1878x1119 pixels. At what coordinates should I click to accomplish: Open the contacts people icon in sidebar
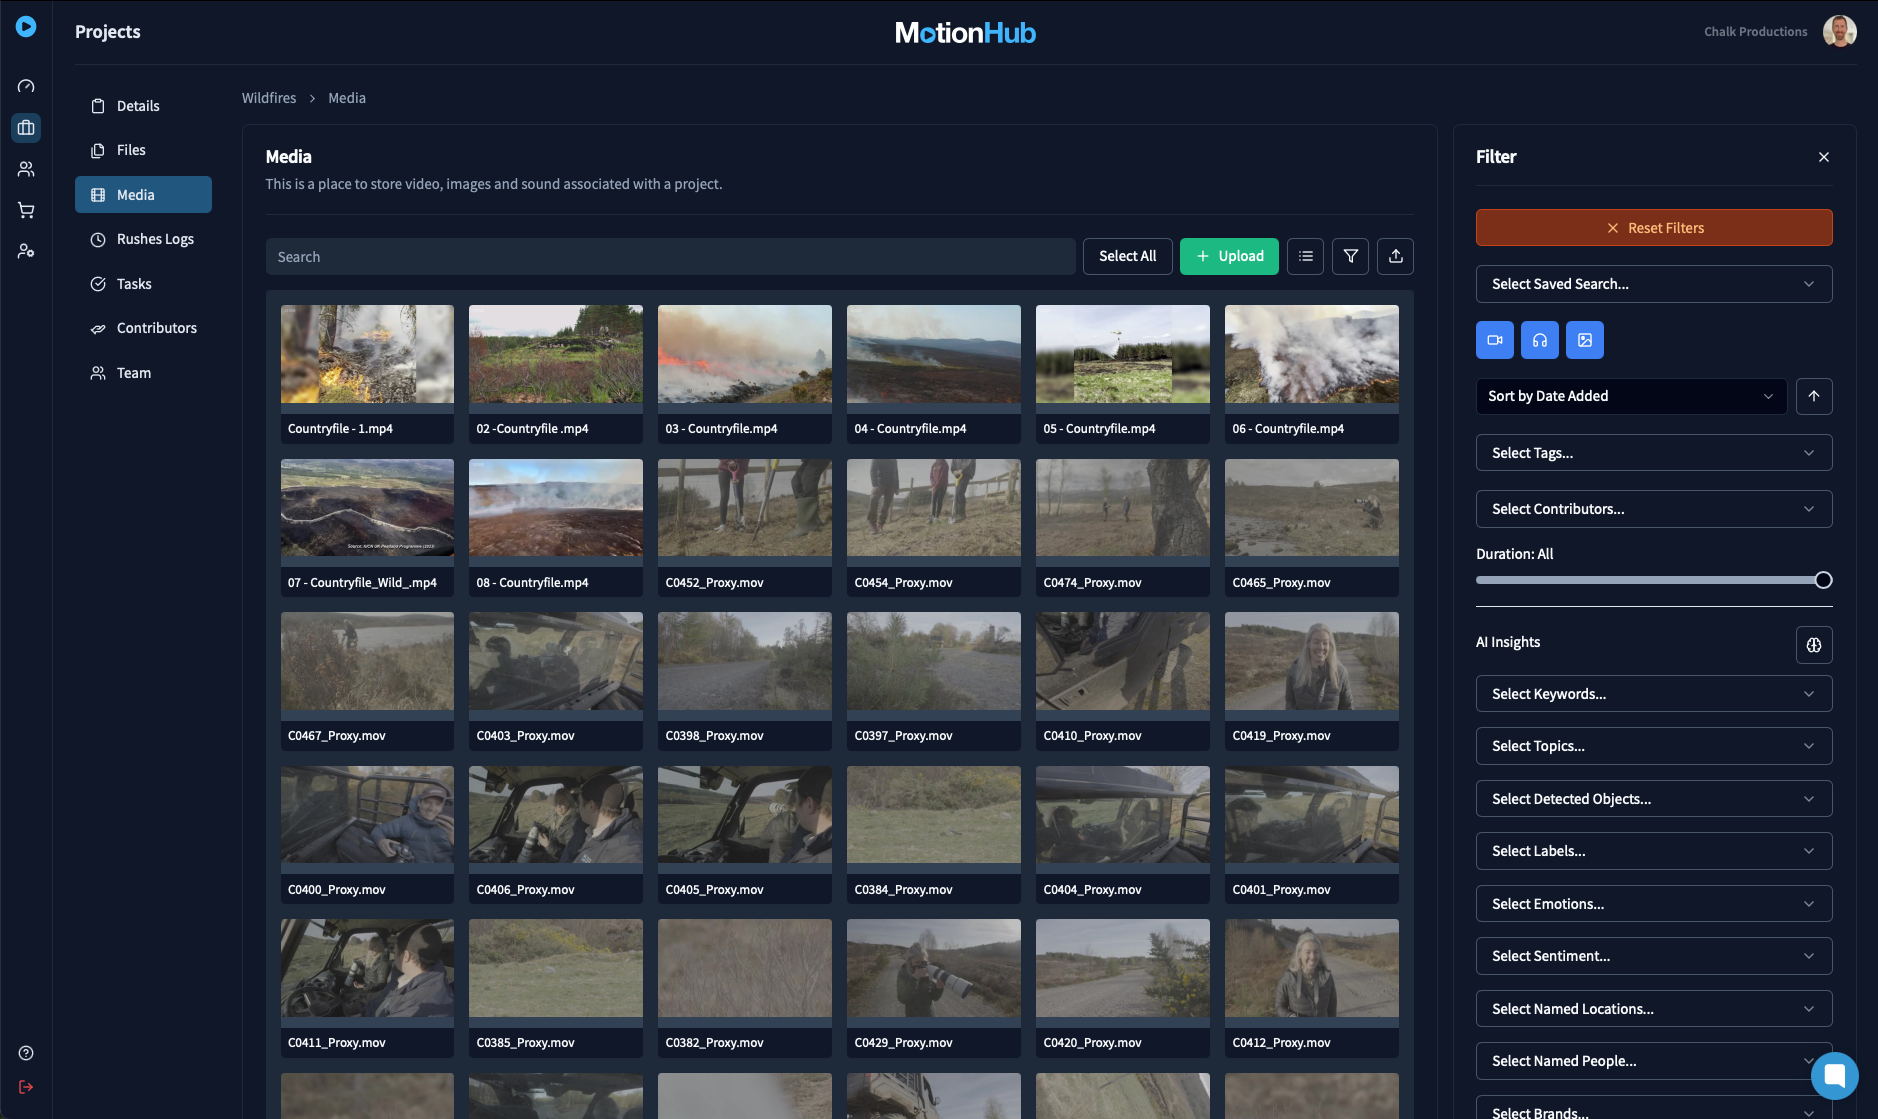(26, 169)
